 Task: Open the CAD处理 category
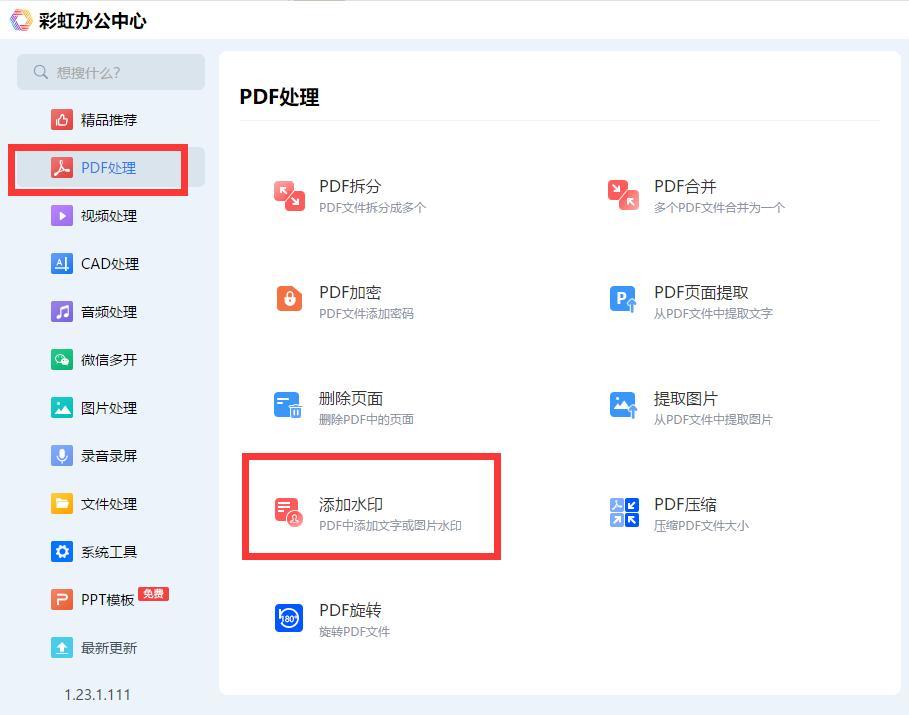[109, 264]
